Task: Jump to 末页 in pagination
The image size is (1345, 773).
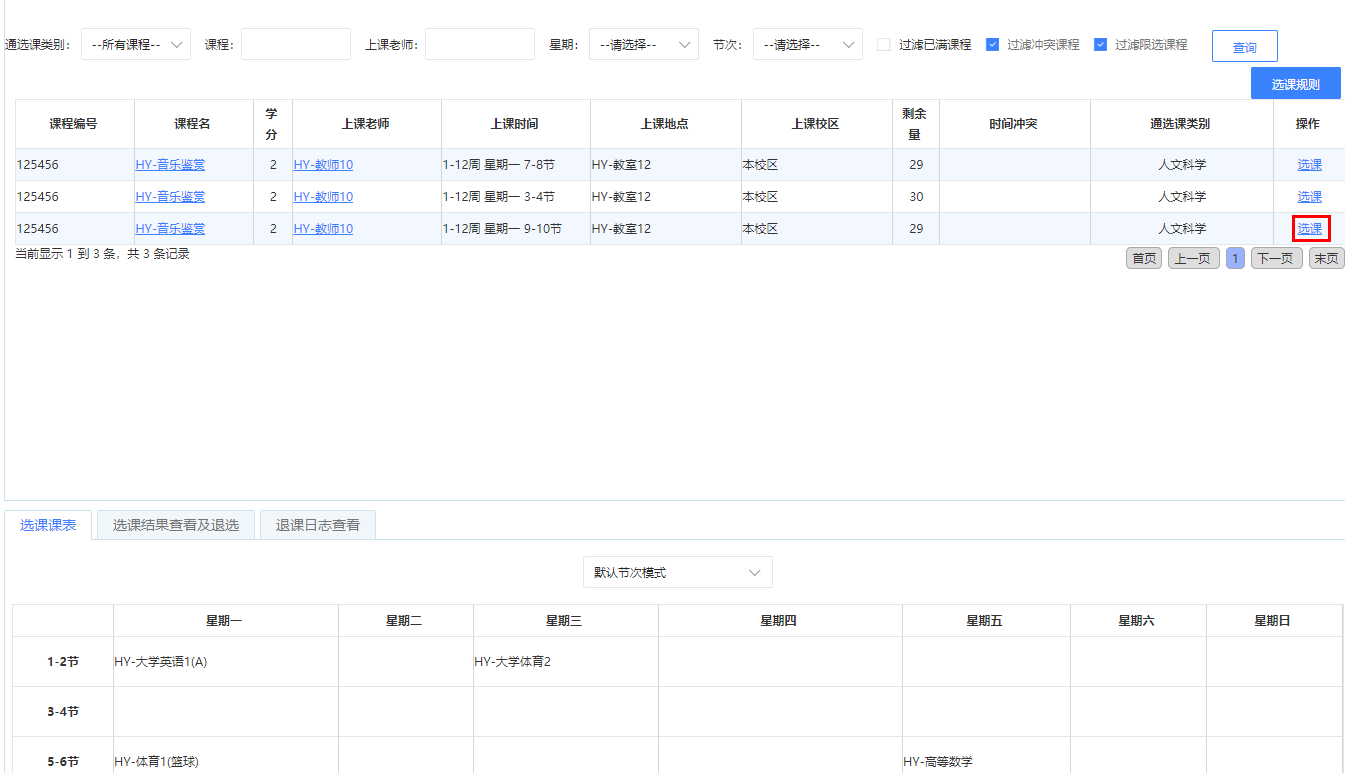Action: [1326, 259]
